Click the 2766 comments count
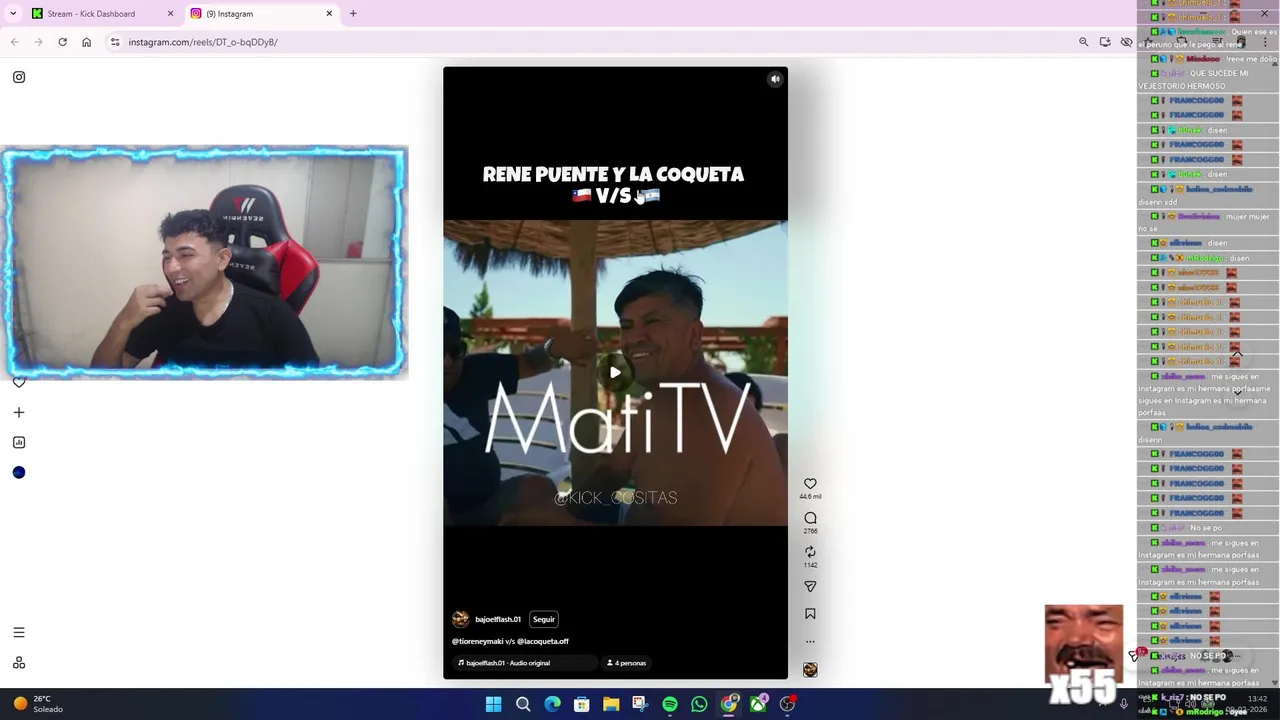This screenshot has height=720, width=1280. [x=810, y=531]
